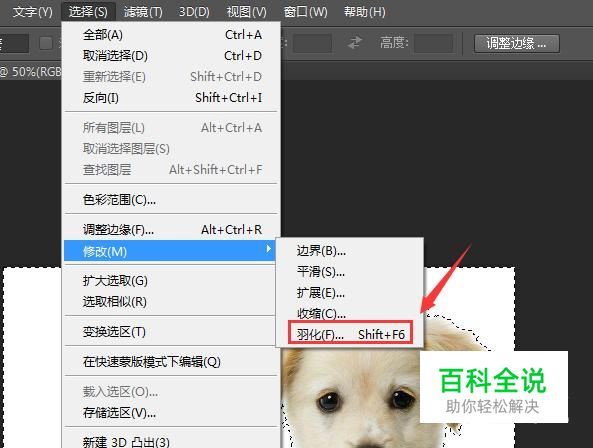Select 调整边缘(F)... menu entry
This screenshot has height=448, width=593.
click(x=172, y=229)
